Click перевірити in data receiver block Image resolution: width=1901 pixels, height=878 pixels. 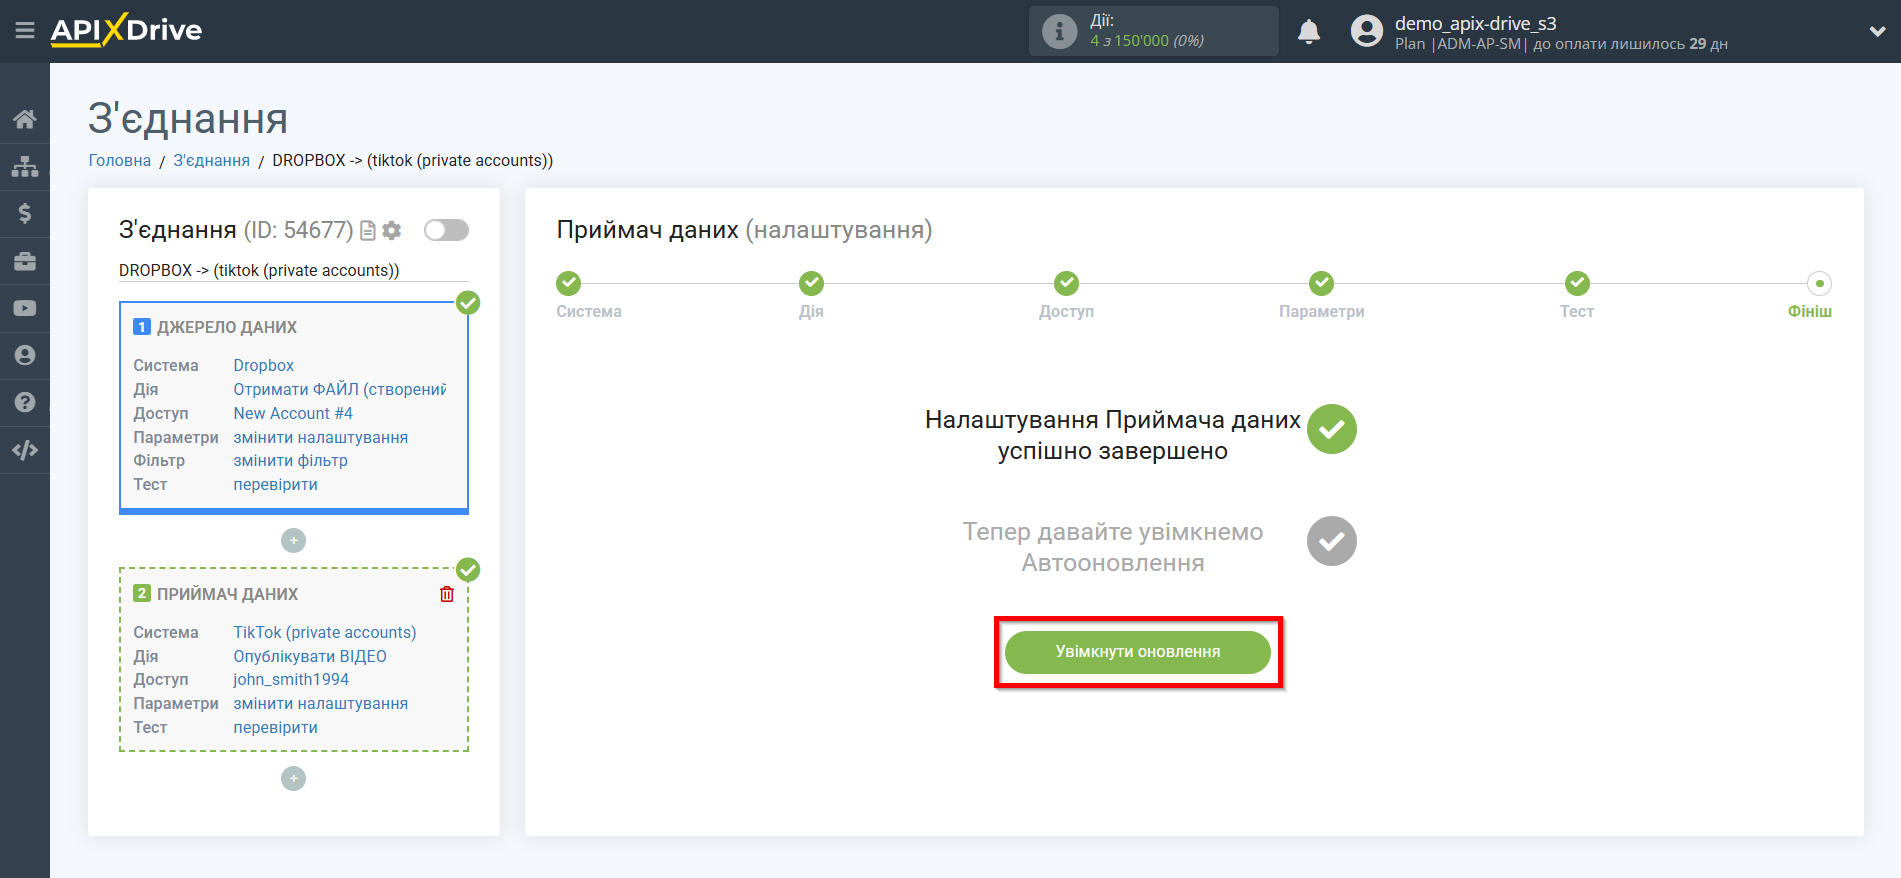[x=275, y=728]
